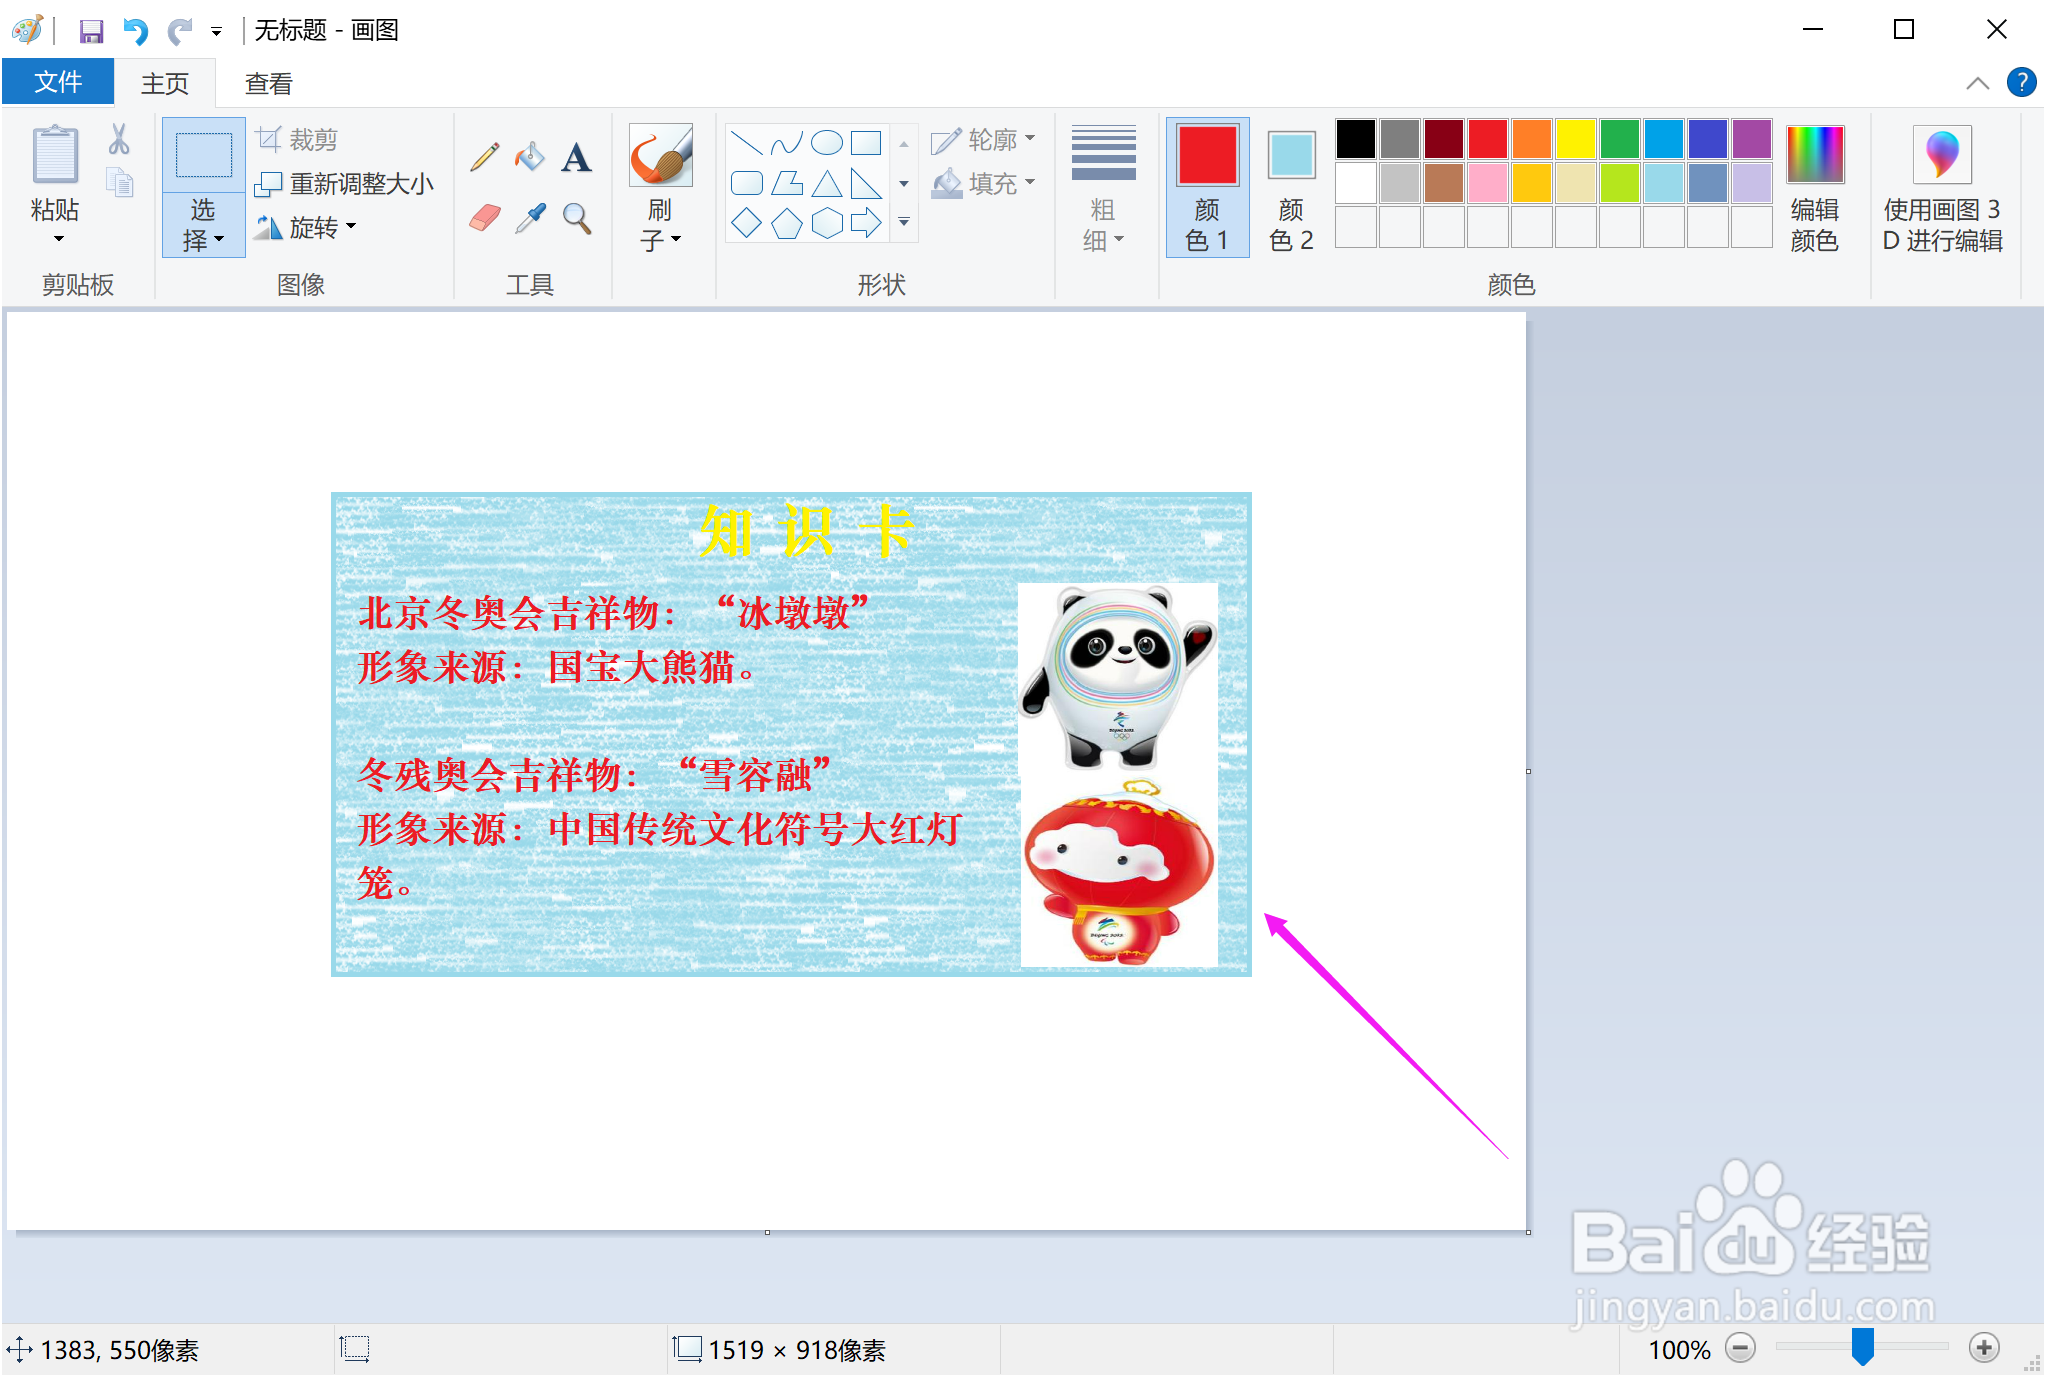Select the Fill with color bucket tool

pyautogui.click(x=530, y=157)
